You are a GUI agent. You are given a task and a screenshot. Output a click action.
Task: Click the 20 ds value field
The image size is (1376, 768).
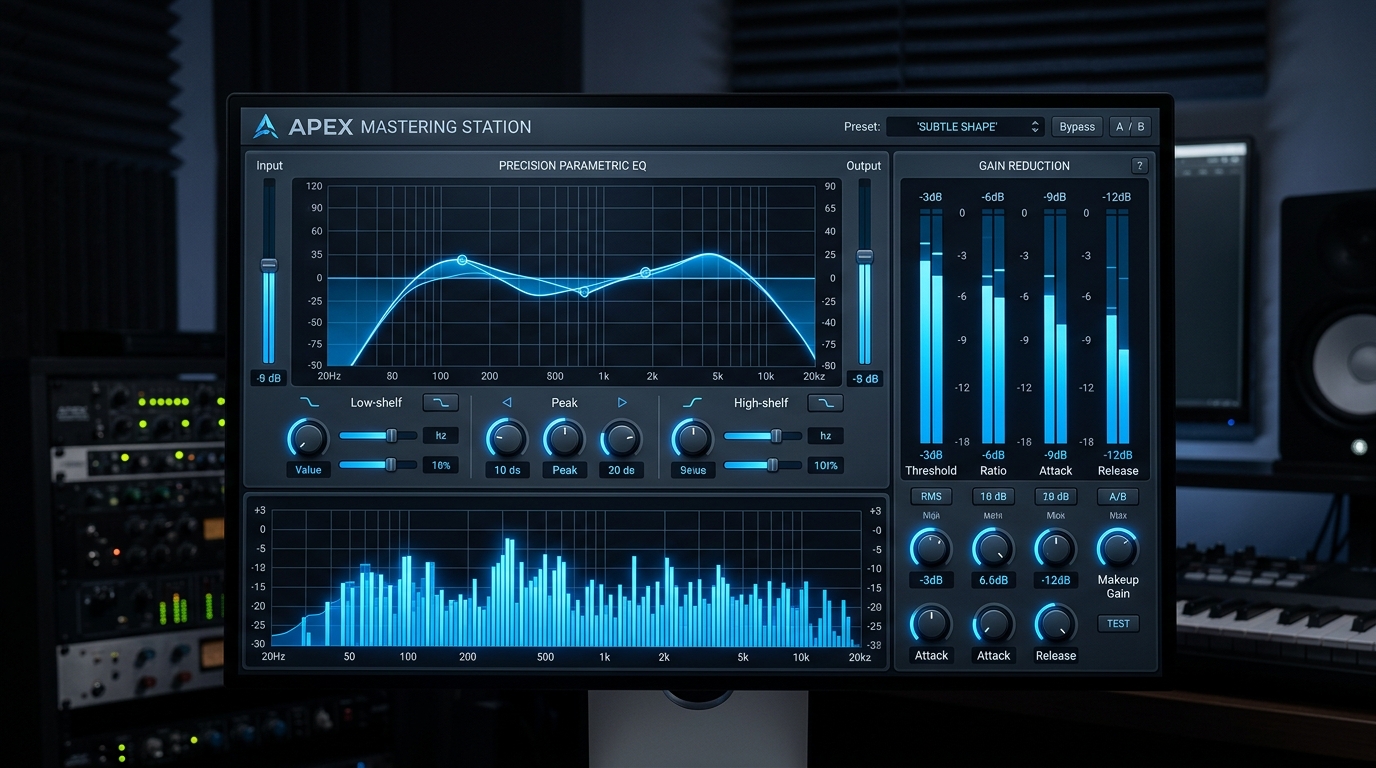point(621,470)
